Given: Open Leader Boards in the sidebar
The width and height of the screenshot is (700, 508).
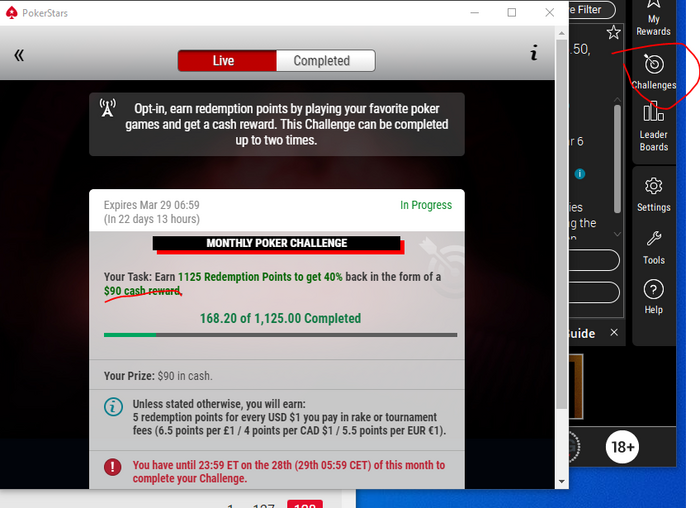Looking at the screenshot, I should (654, 127).
